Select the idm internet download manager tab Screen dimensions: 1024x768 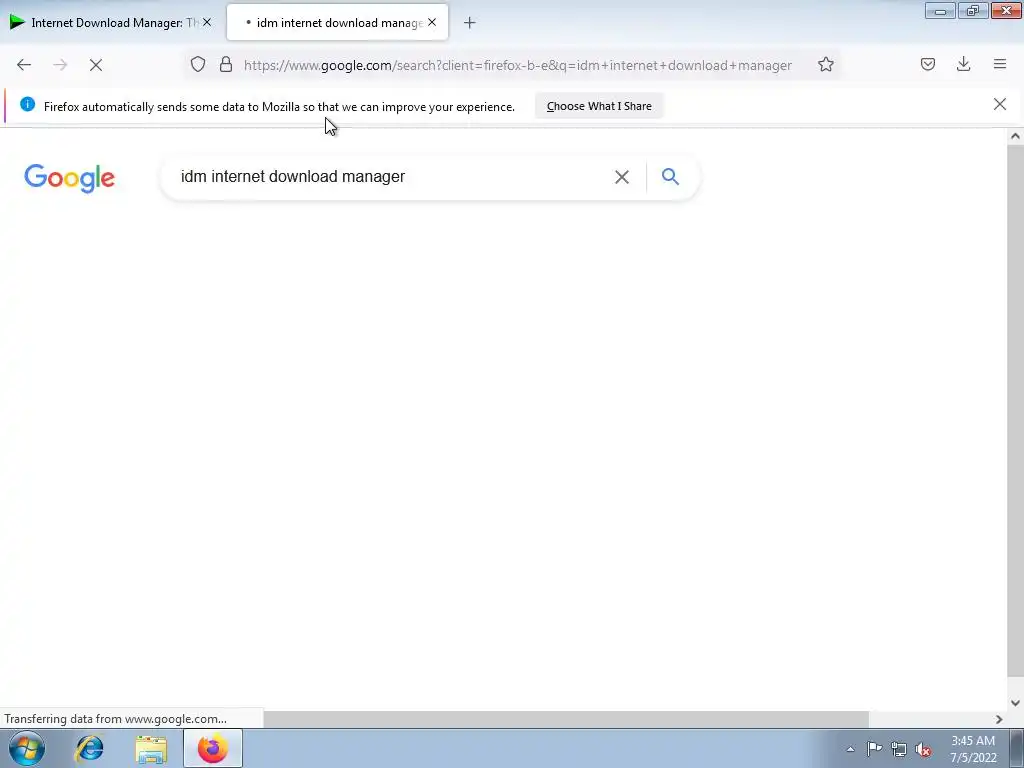click(337, 22)
